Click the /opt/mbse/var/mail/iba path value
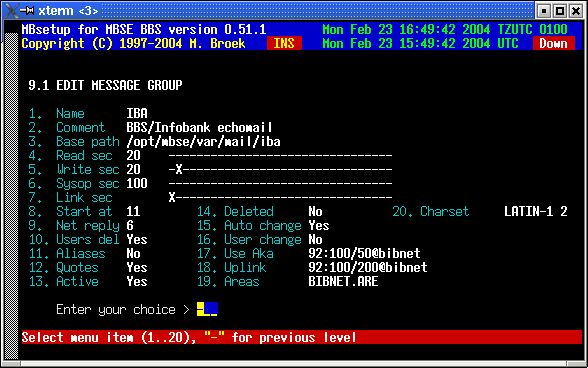Viewport: 588px width, 368px height. coord(204,141)
